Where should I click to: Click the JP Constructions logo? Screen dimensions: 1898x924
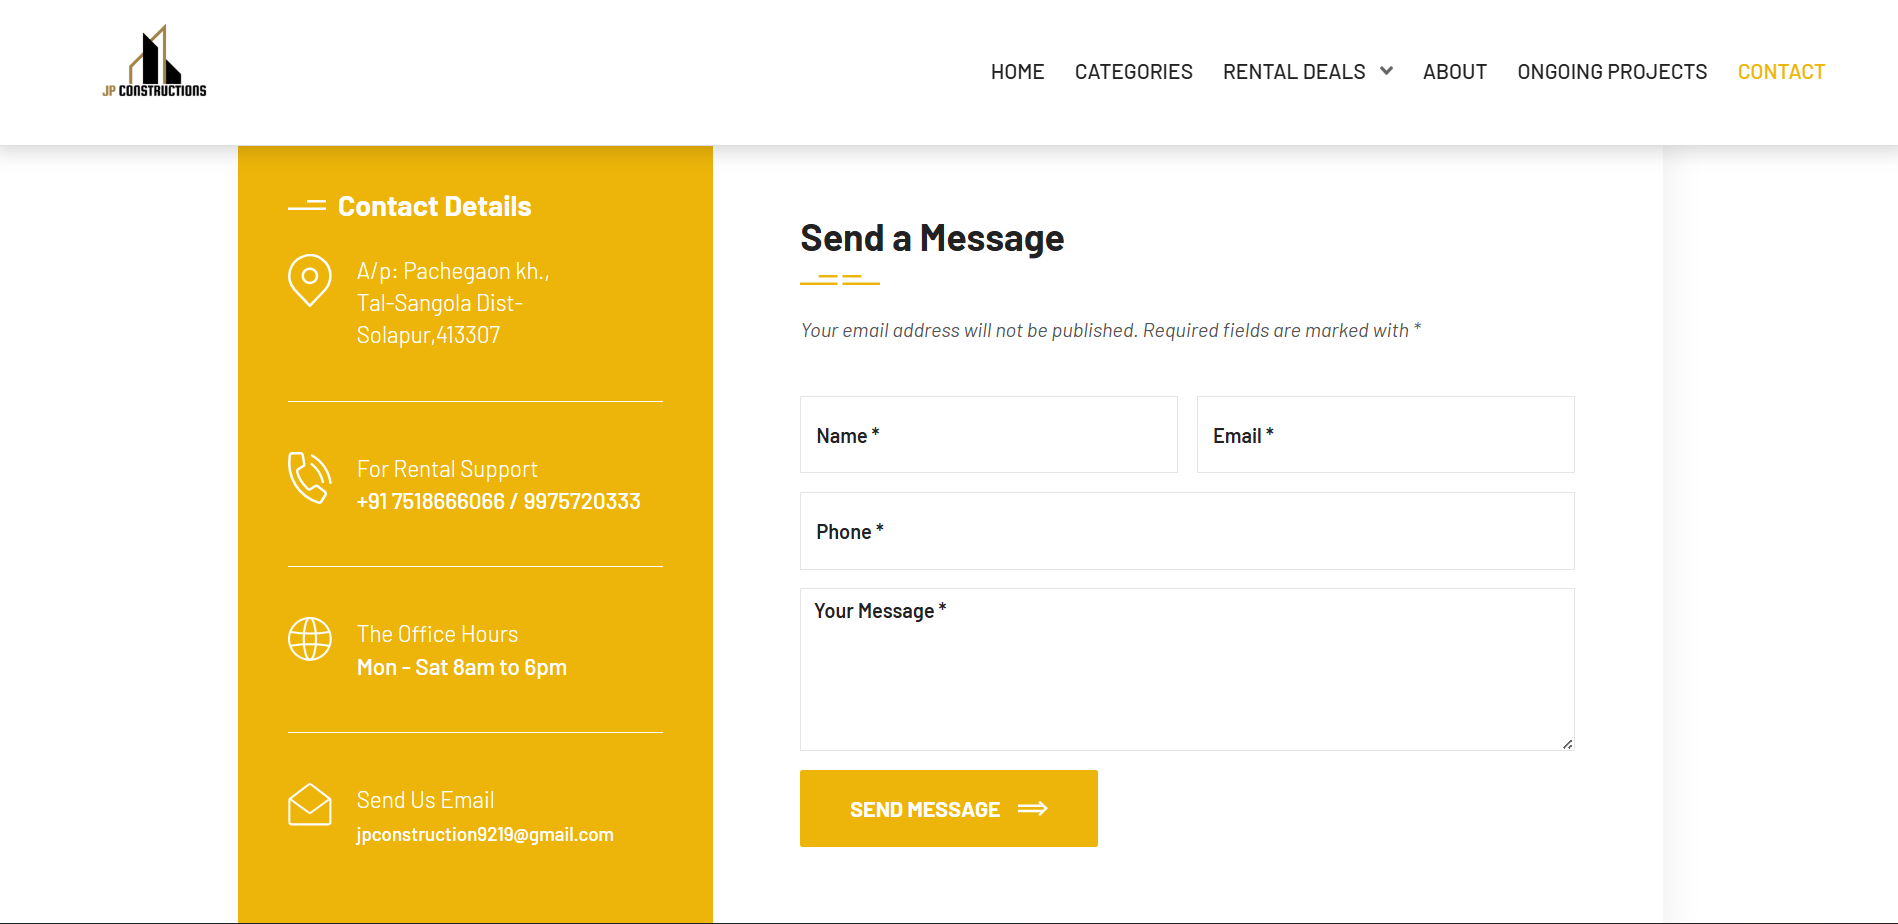(x=154, y=62)
